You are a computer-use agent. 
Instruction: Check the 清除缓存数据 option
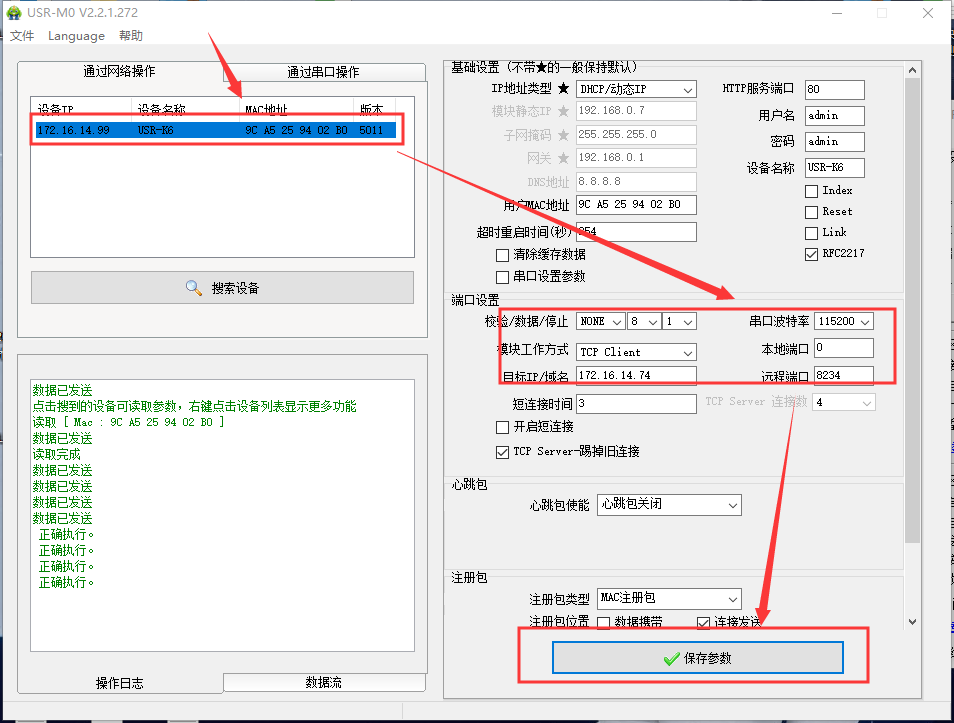click(503, 256)
